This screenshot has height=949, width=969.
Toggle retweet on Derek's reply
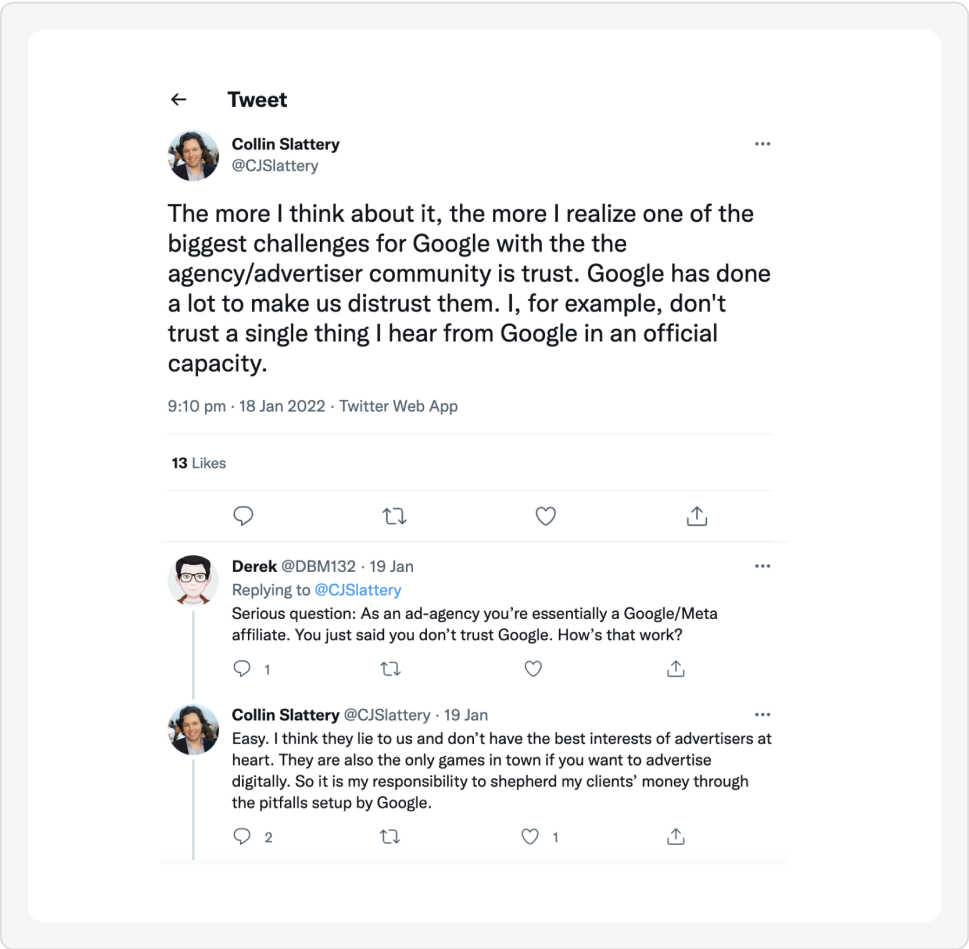click(x=390, y=668)
